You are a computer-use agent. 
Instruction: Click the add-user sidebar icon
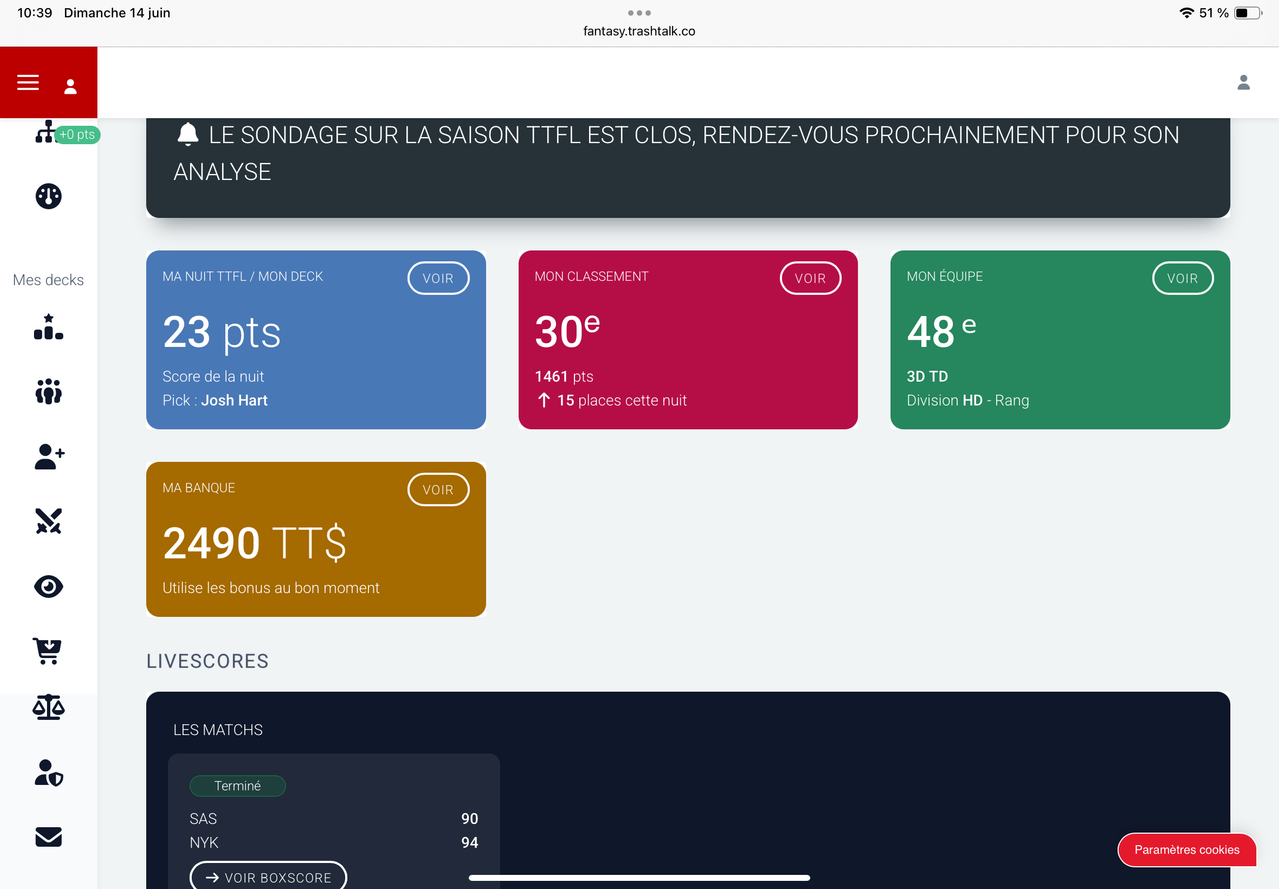[49, 457]
